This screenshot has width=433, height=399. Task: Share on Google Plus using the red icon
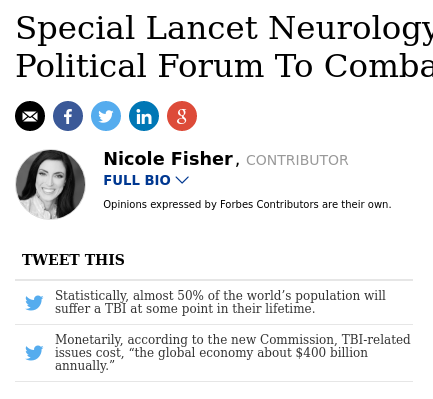[x=182, y=116]
